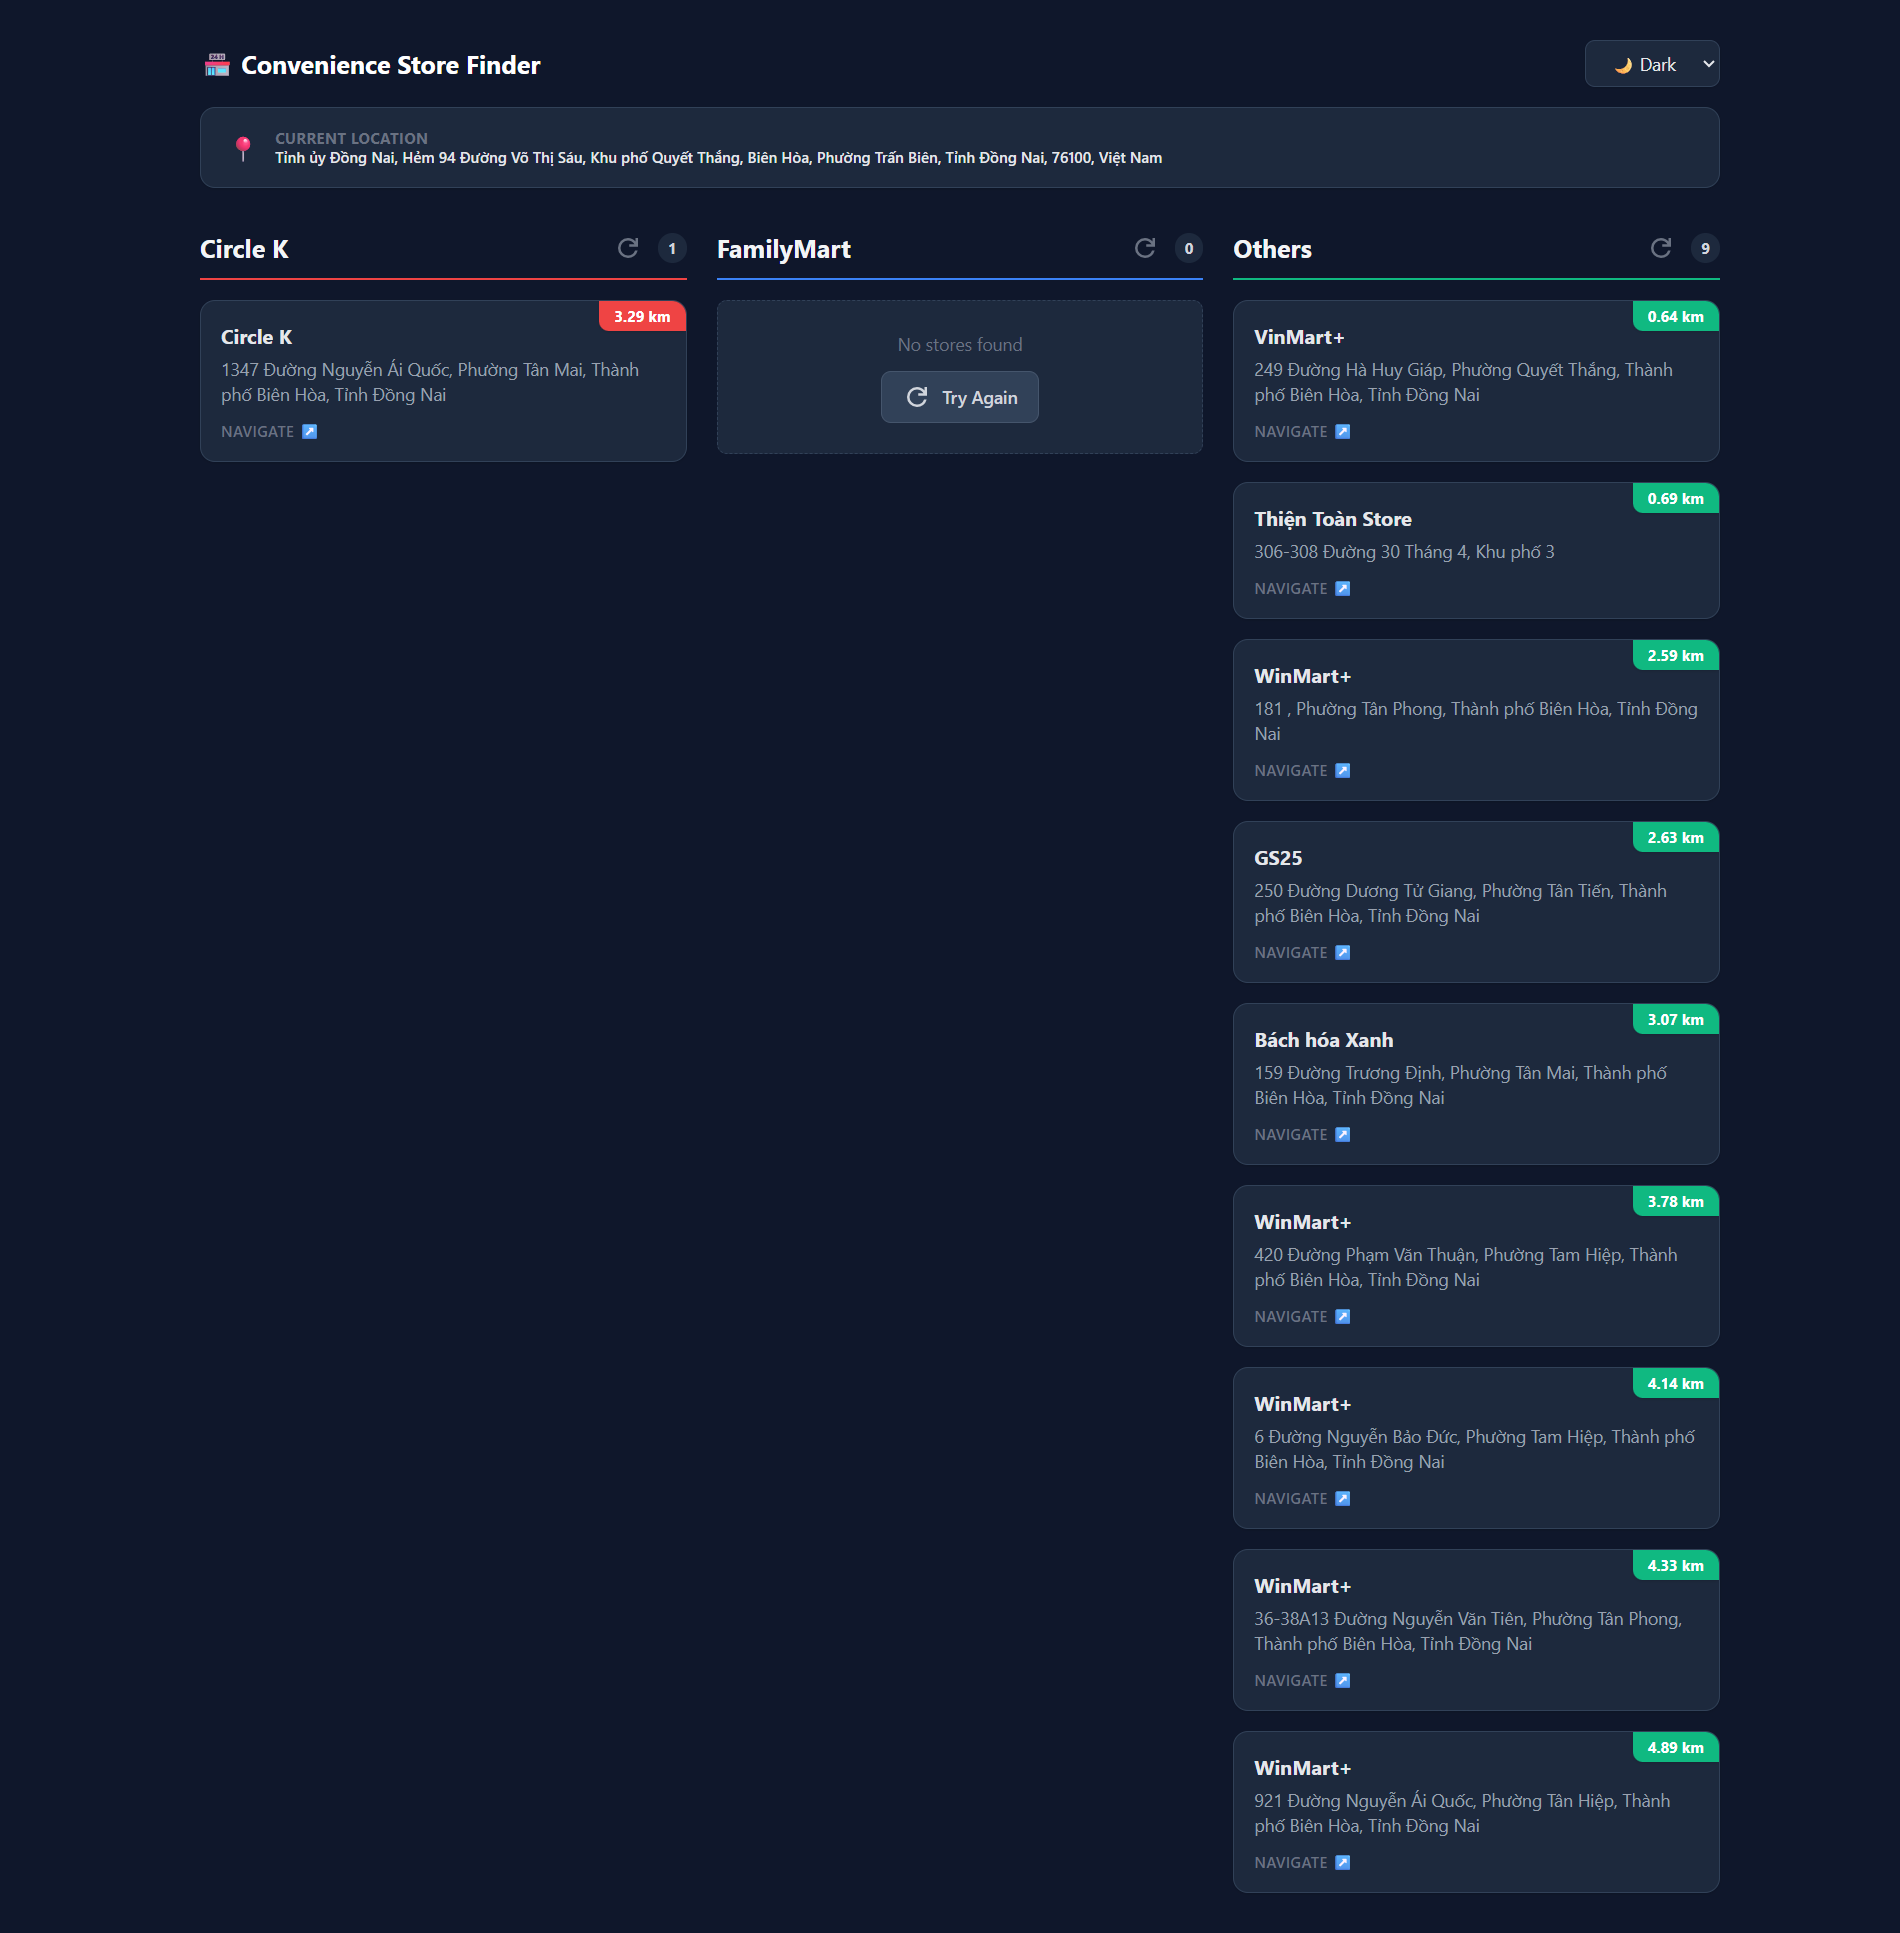Select the Bách hóa Xanh store name
The height and width of the screenshot is (1933, 1900).
pos(1323,1040)
